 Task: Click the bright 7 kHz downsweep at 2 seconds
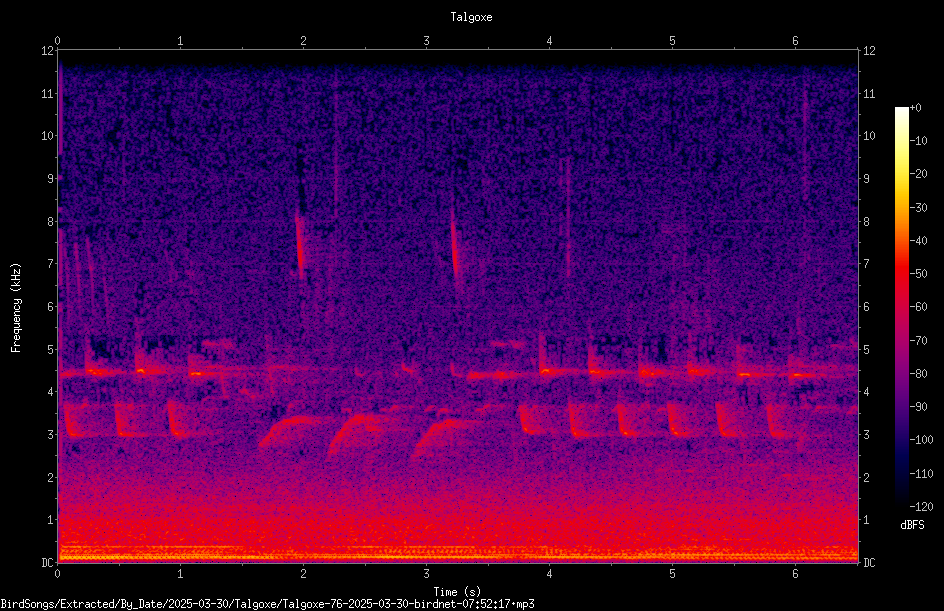point(300,246)
